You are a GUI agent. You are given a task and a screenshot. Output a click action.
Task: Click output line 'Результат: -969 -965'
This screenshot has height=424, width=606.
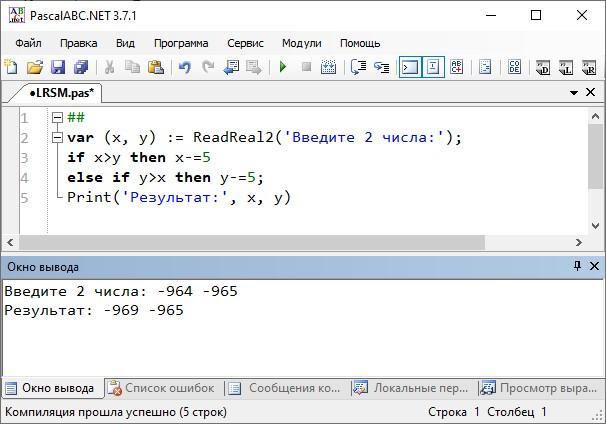[x=94, y=310]
